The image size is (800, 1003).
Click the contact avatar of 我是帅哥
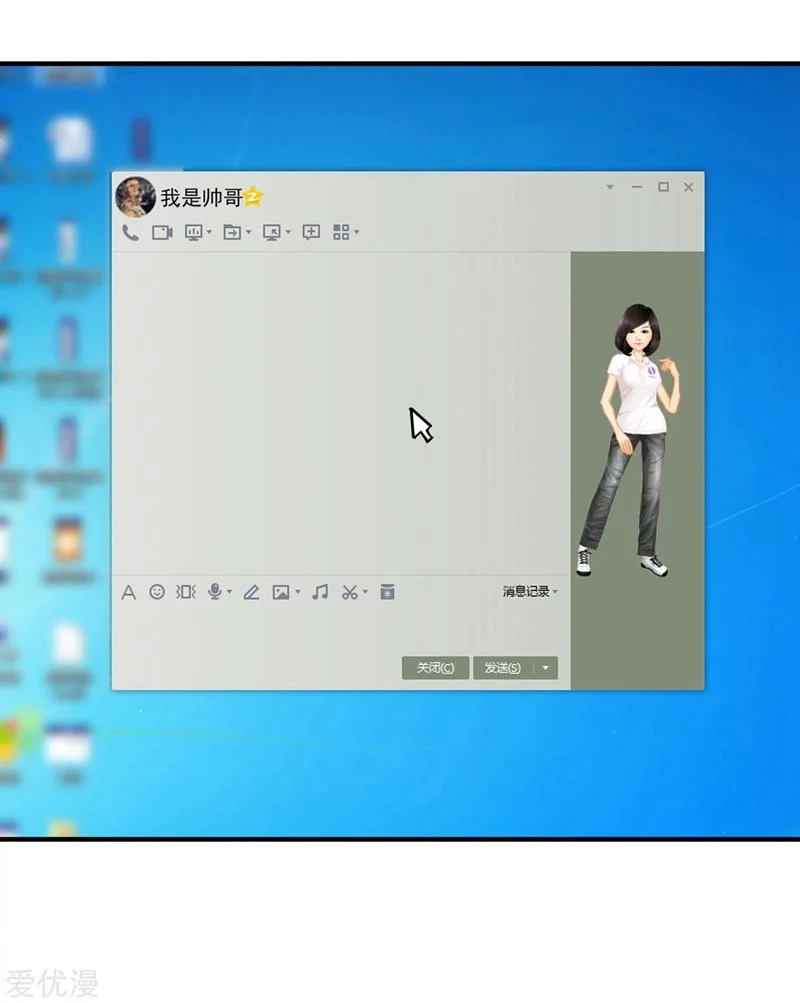(x=135, y=197)
